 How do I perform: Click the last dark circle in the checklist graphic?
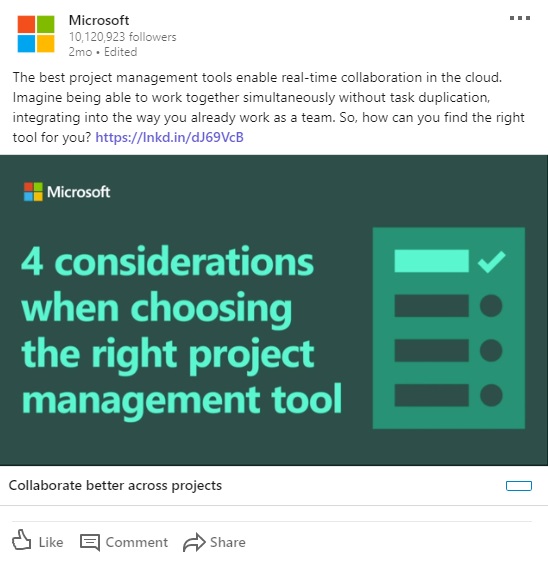[491, 395]
